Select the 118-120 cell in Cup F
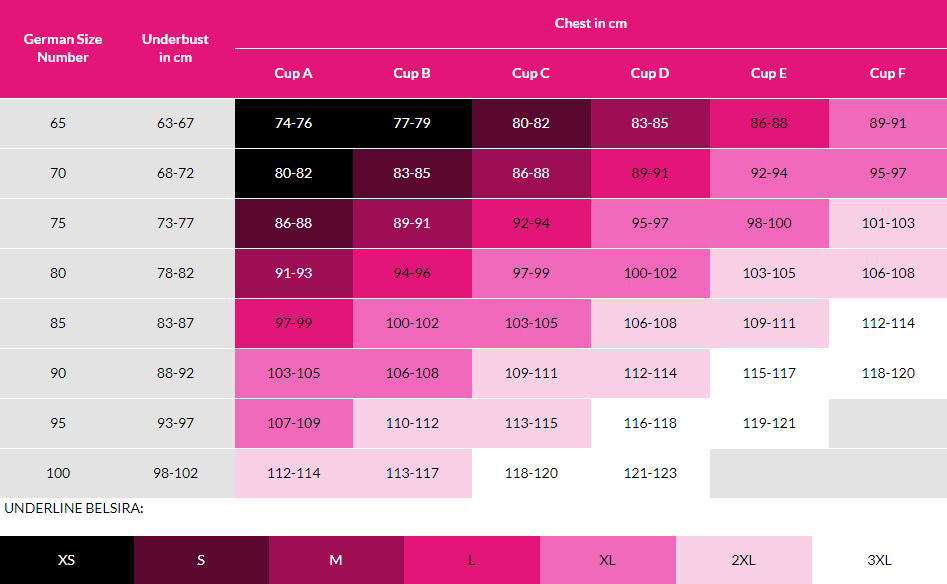 coord(888,373)
